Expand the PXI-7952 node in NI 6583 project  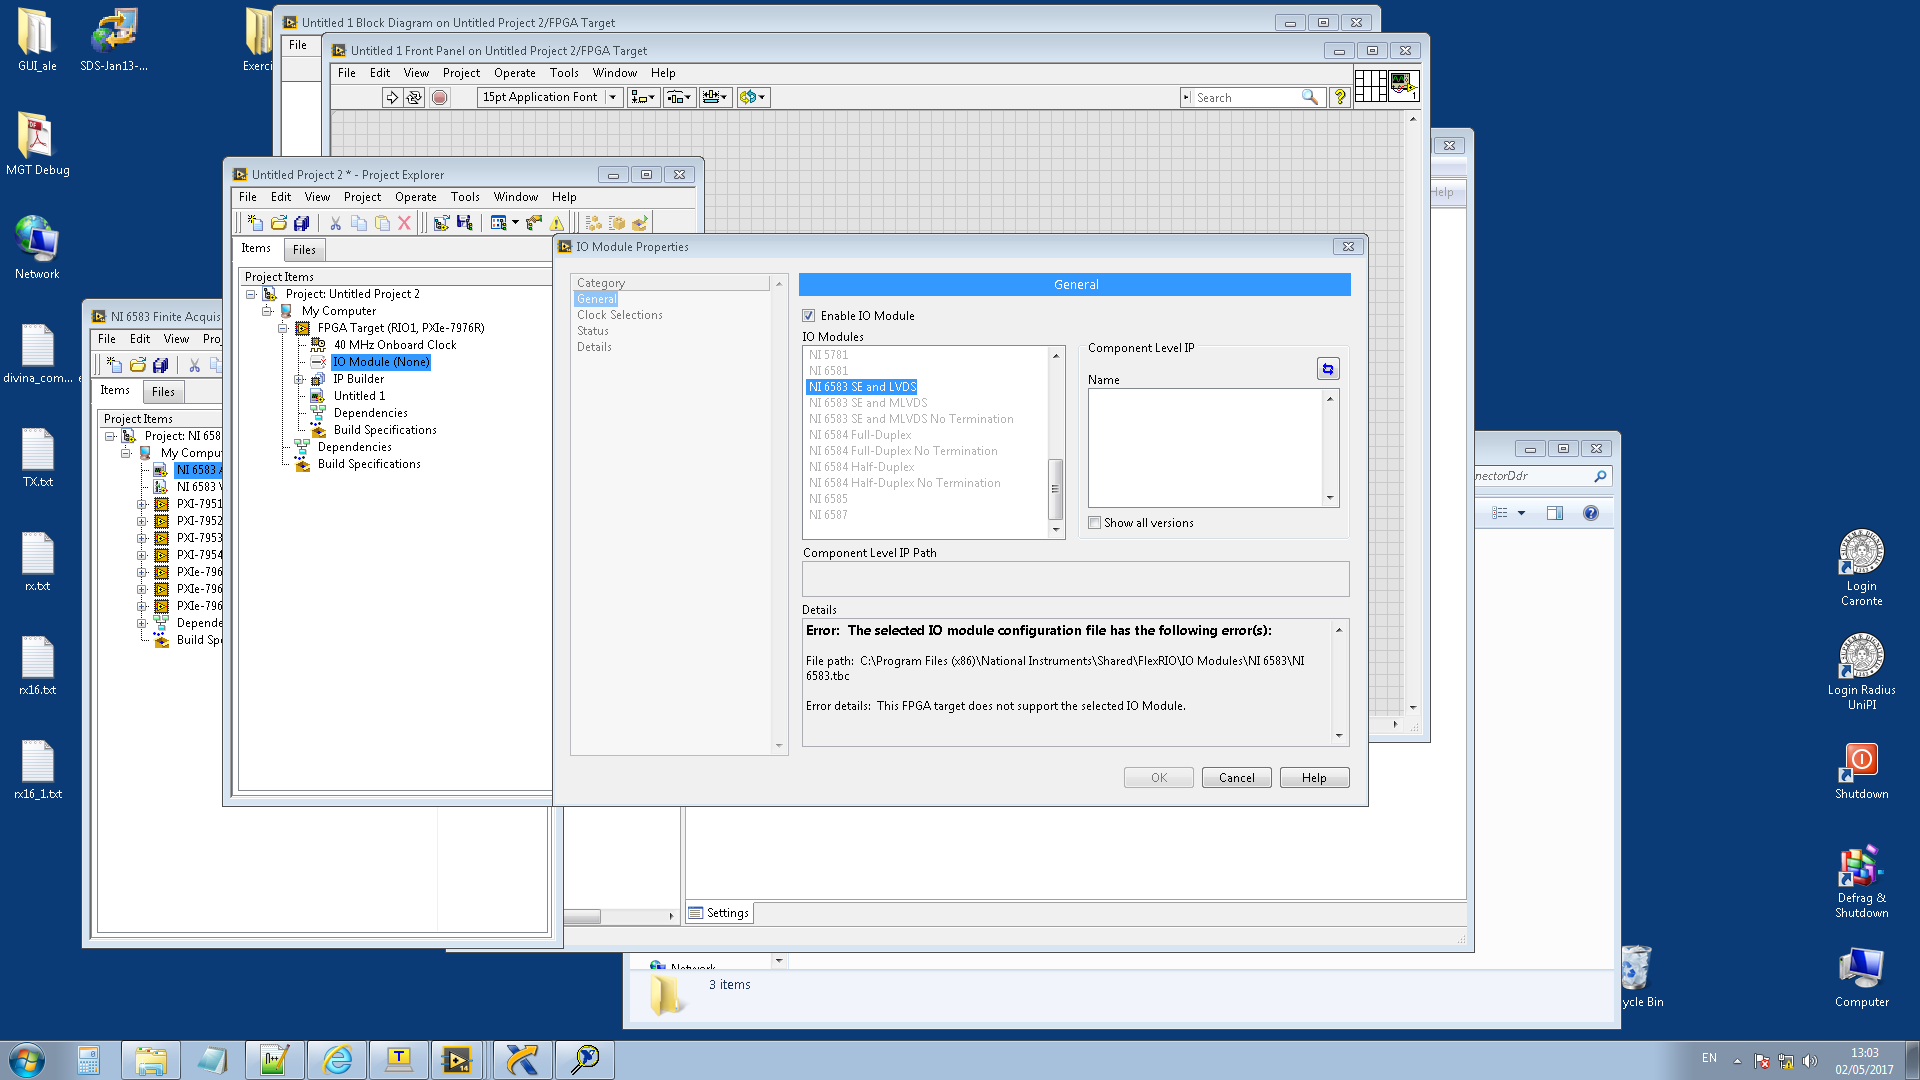click(142, 521)
